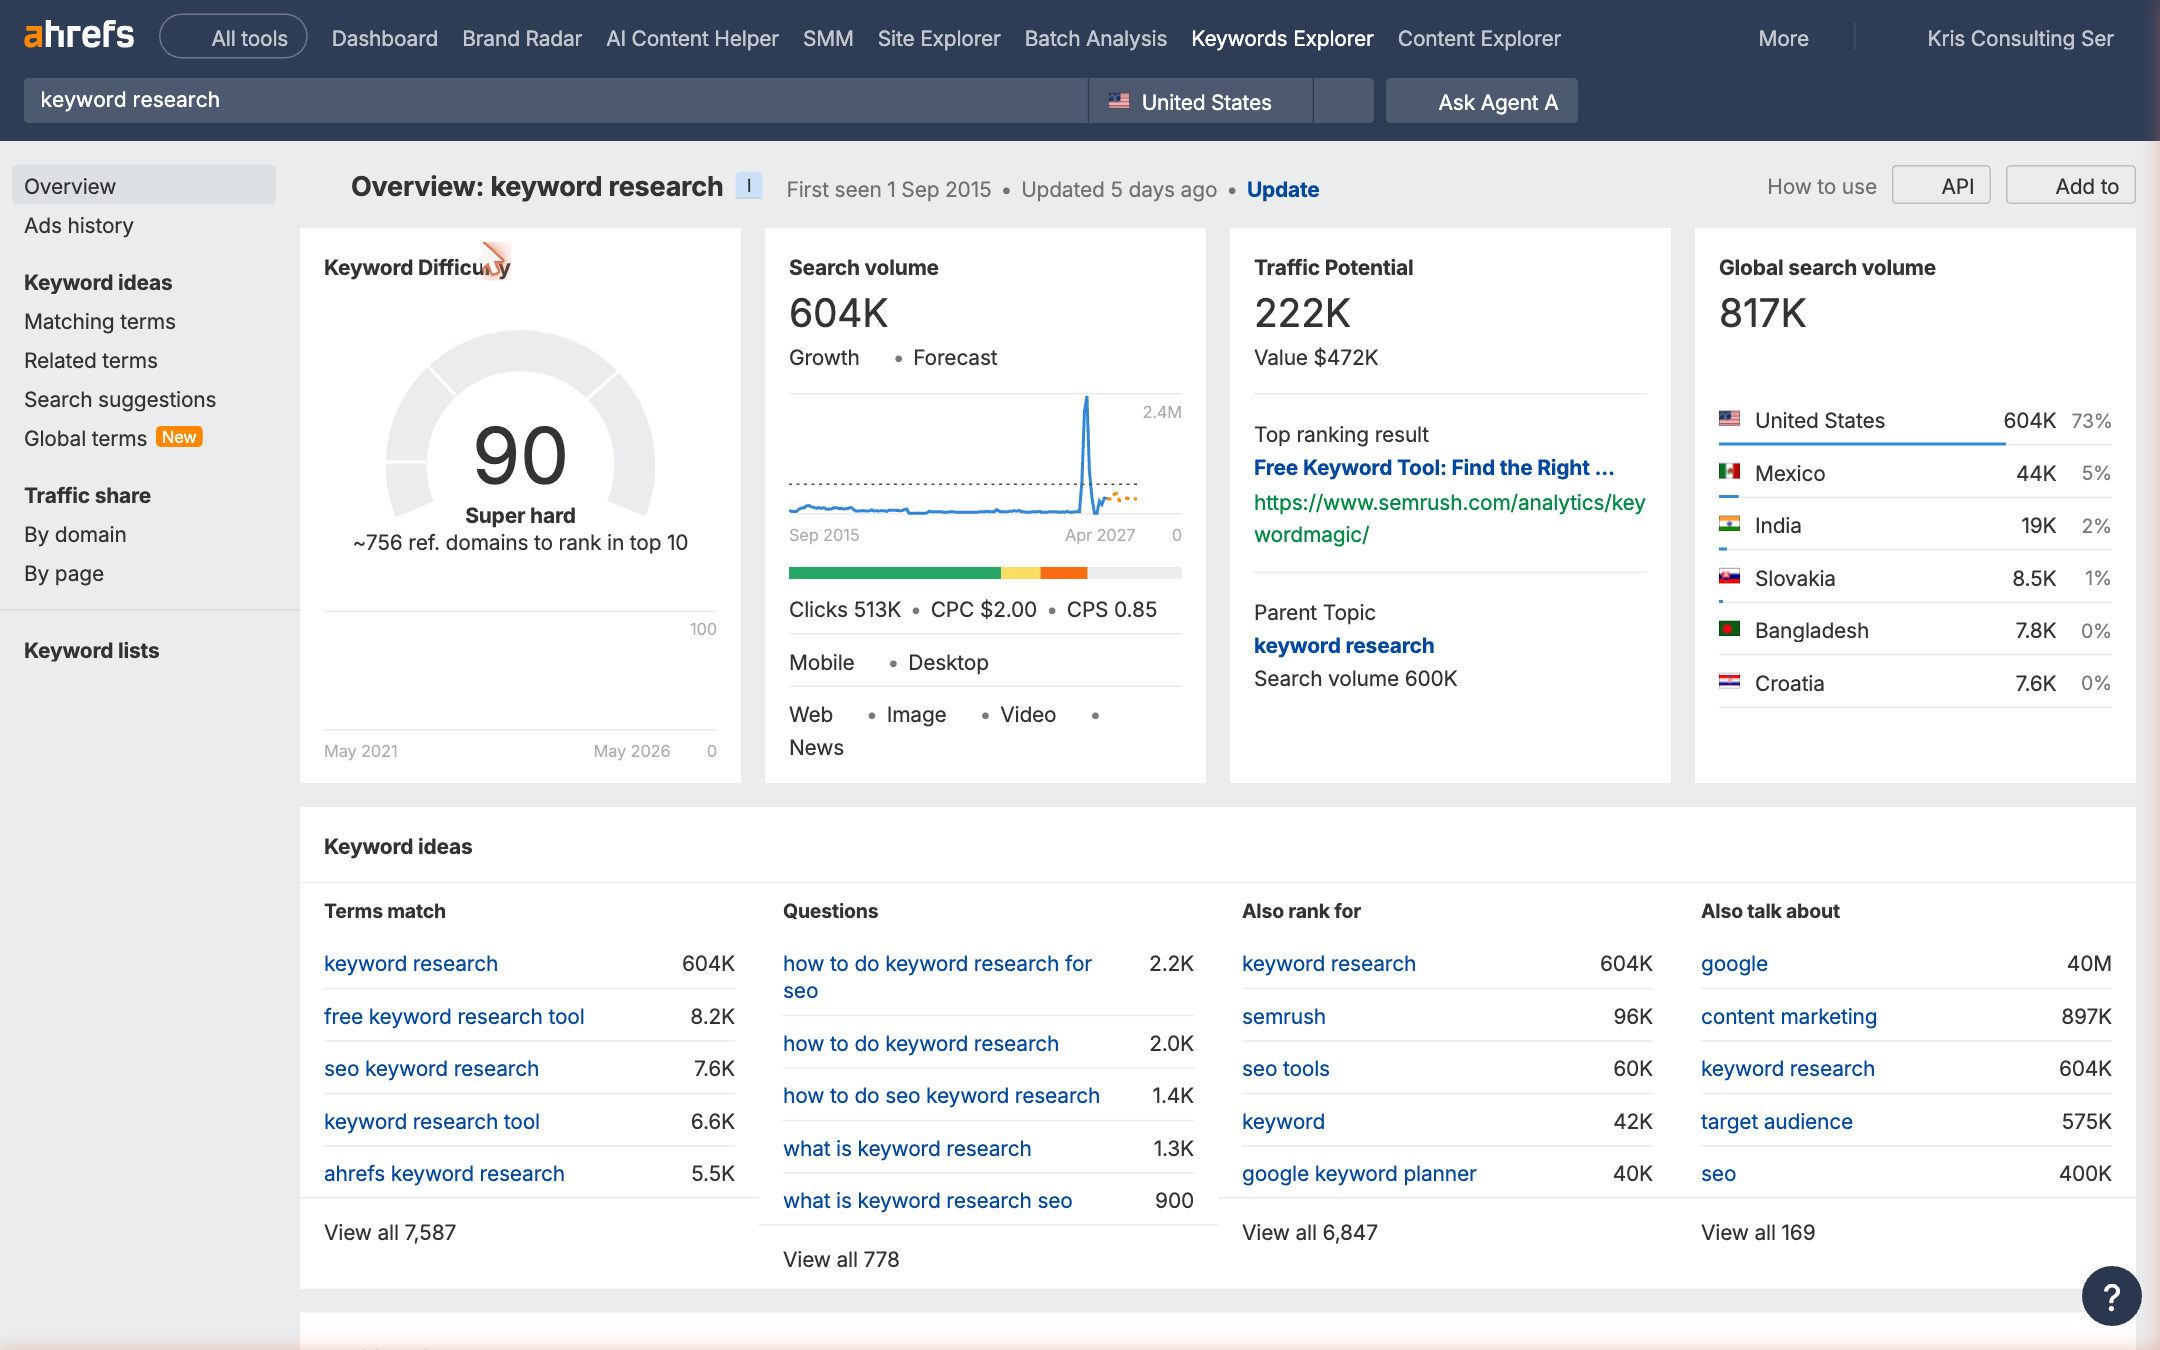
Task: Toggle the Image search type
Action: pos(916,714)
